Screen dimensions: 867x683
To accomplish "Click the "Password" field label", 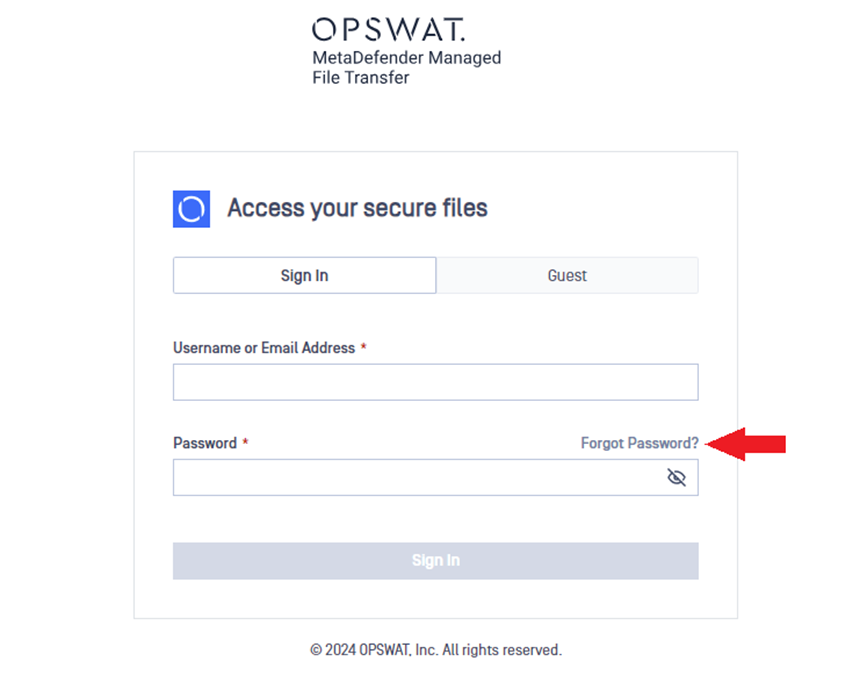I will pos(205,443).
